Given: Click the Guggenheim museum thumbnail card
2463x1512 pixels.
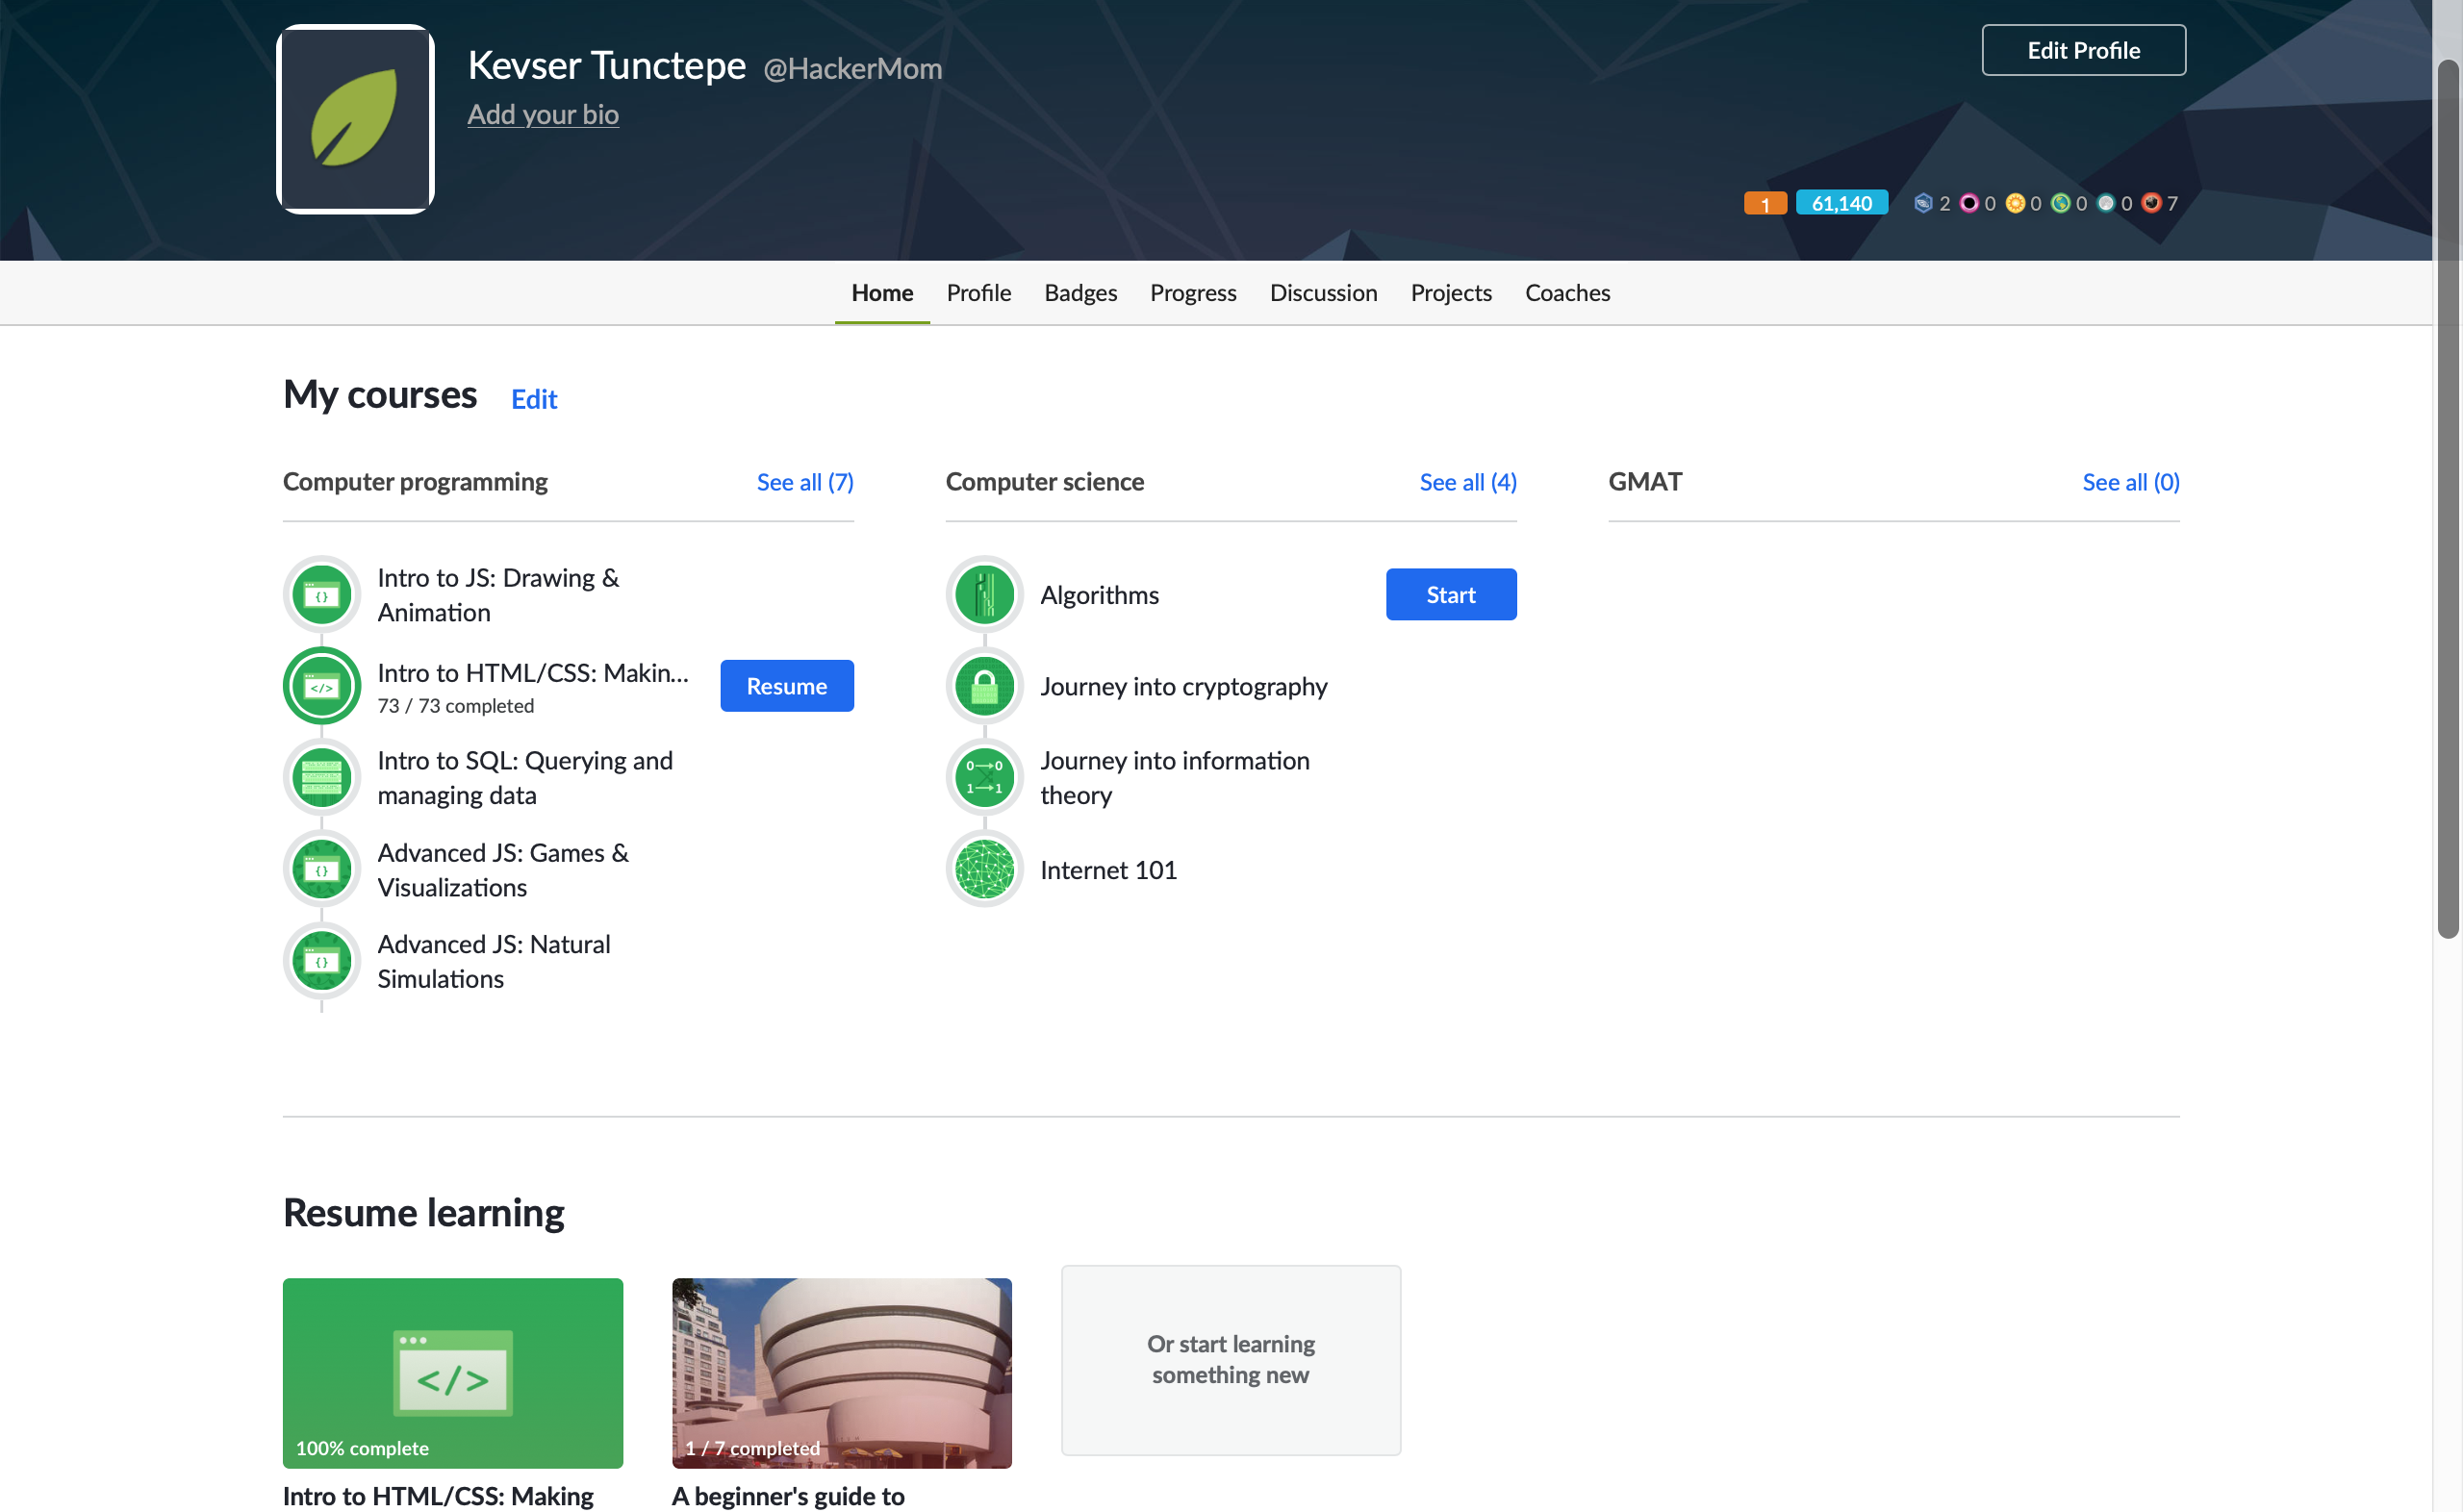Looking at the screenshot, I should tap(841, 1373).
